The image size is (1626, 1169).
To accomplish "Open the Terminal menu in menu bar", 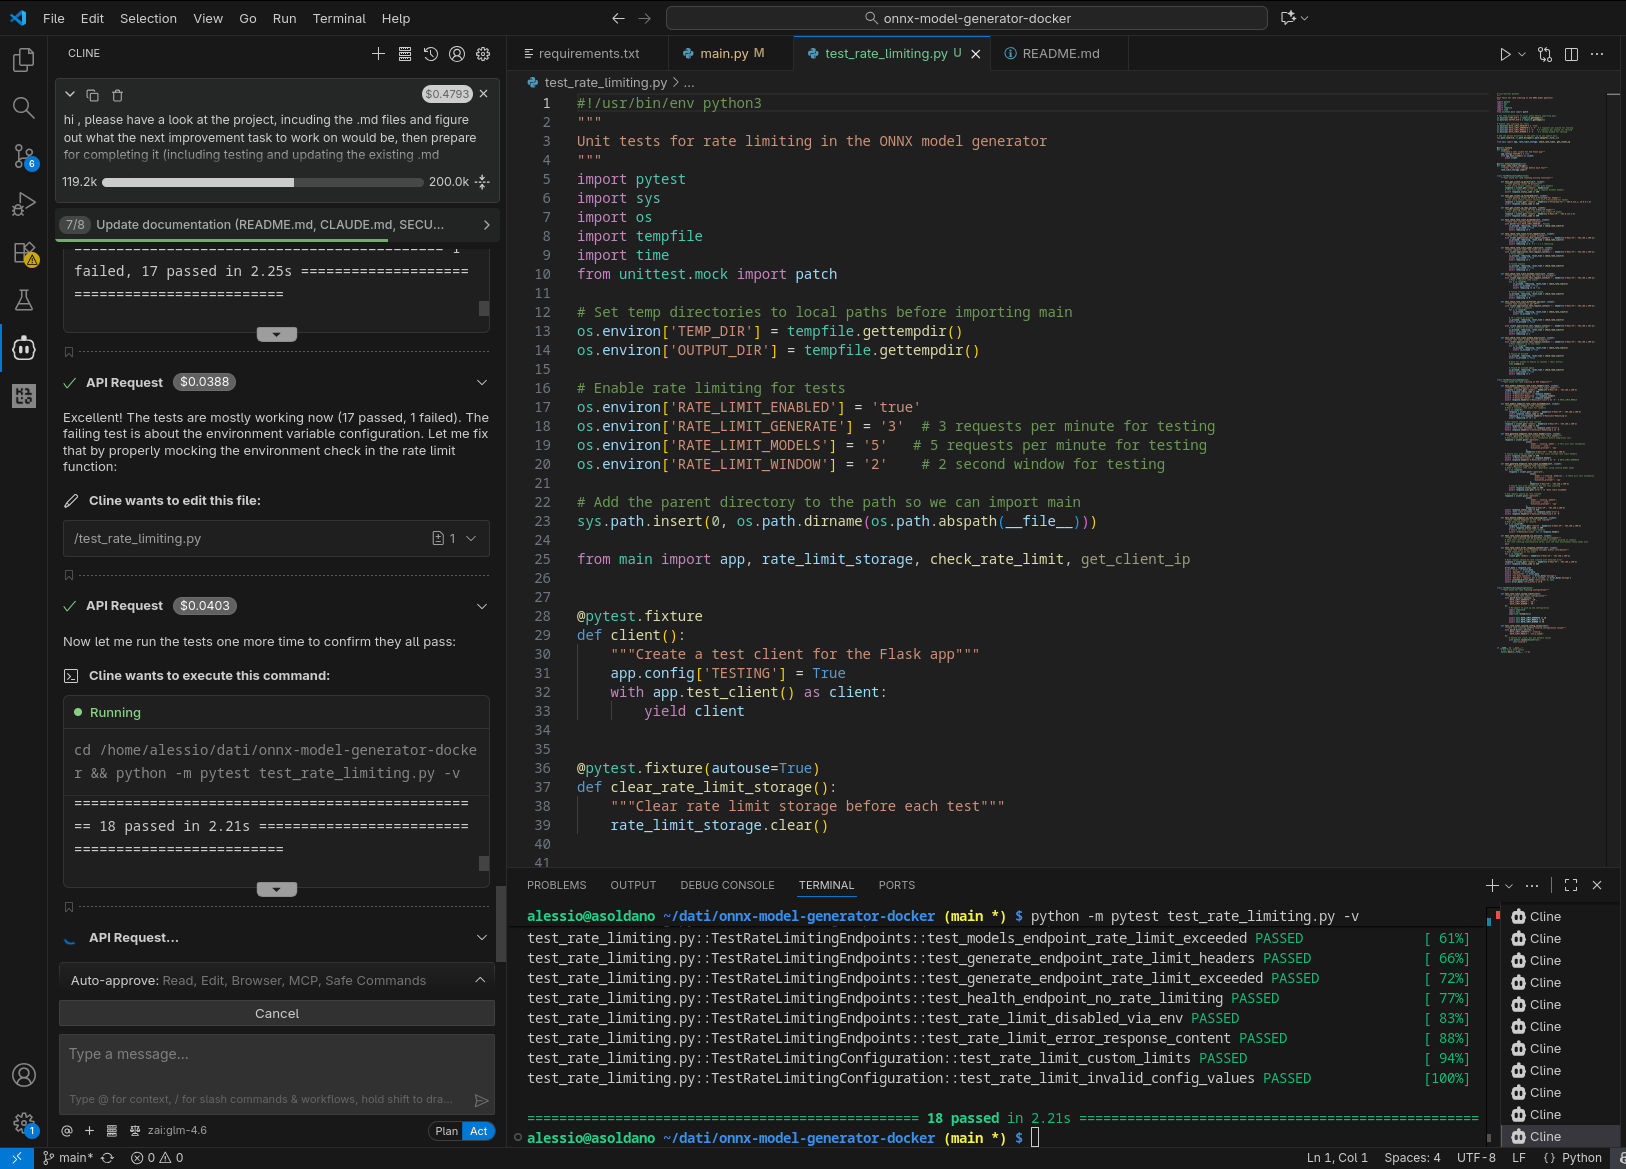I will click(x=339, y=18).
